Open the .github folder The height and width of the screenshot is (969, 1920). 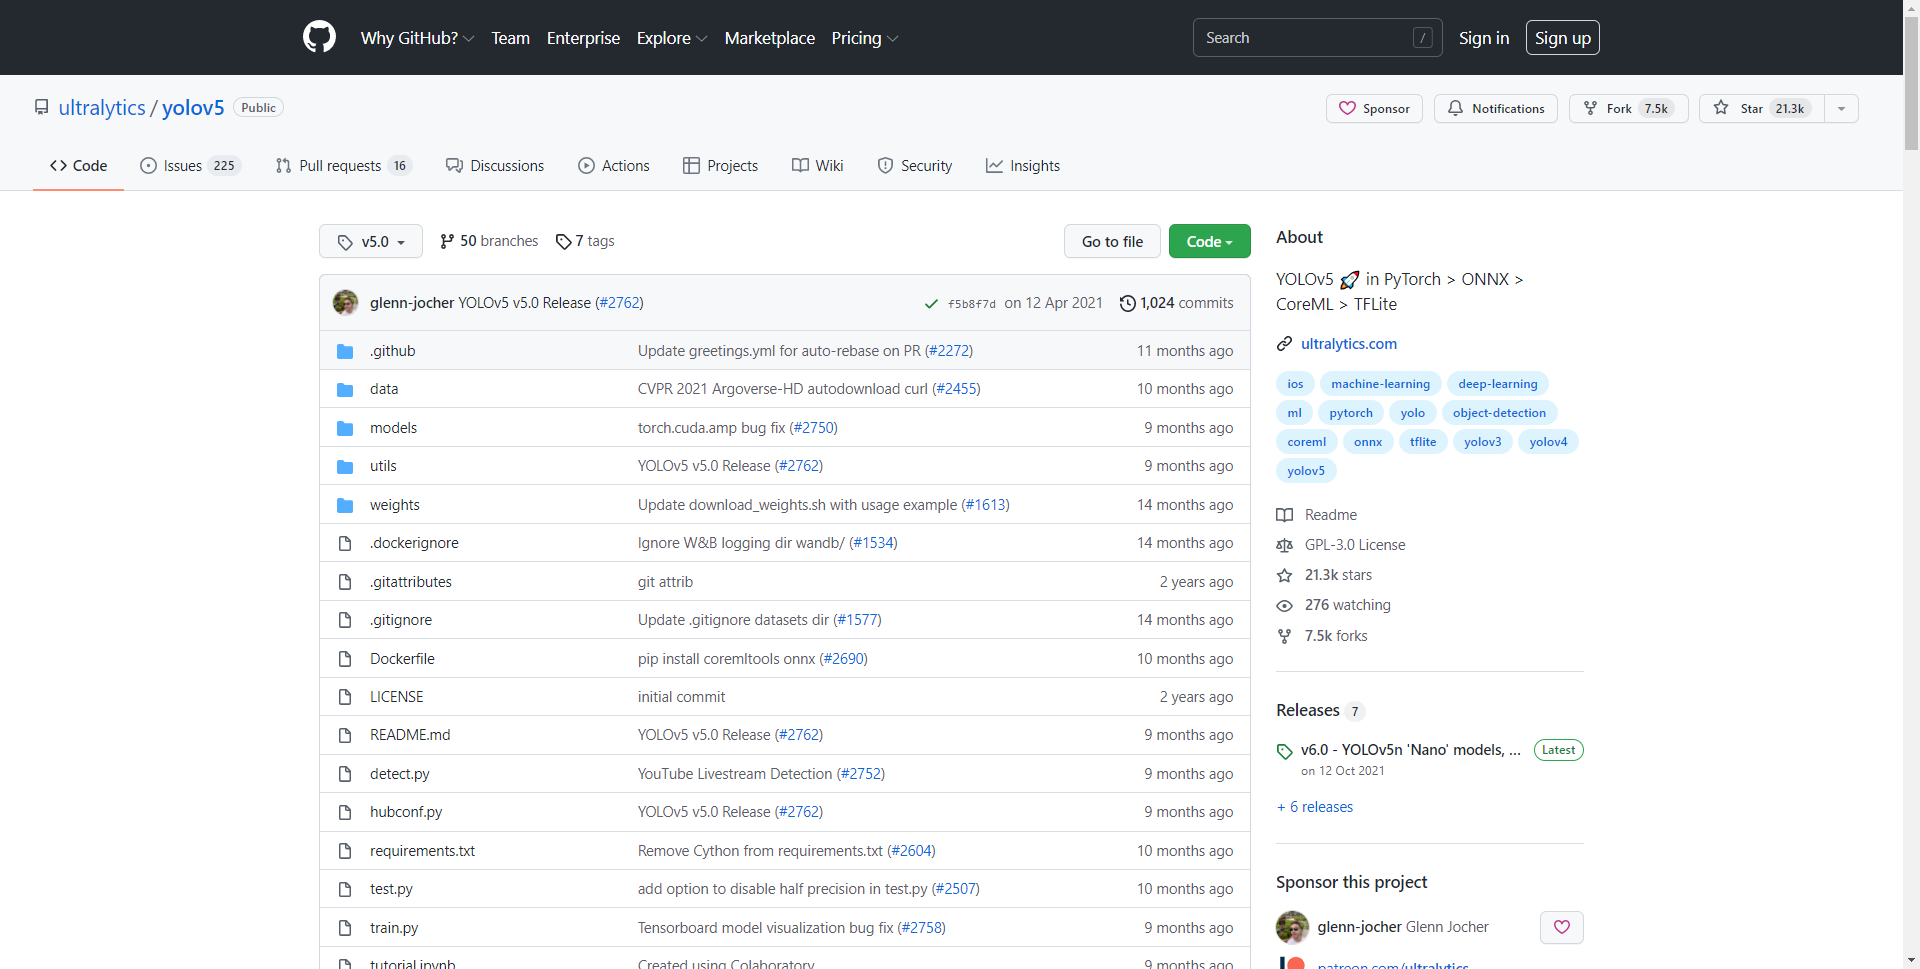point(392,351)
